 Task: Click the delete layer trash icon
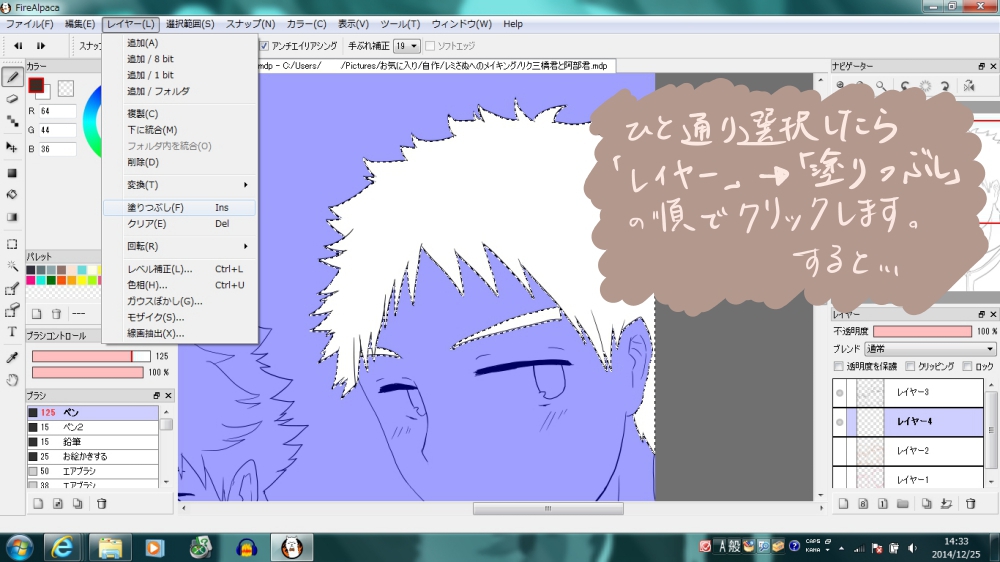click(970, 503)
